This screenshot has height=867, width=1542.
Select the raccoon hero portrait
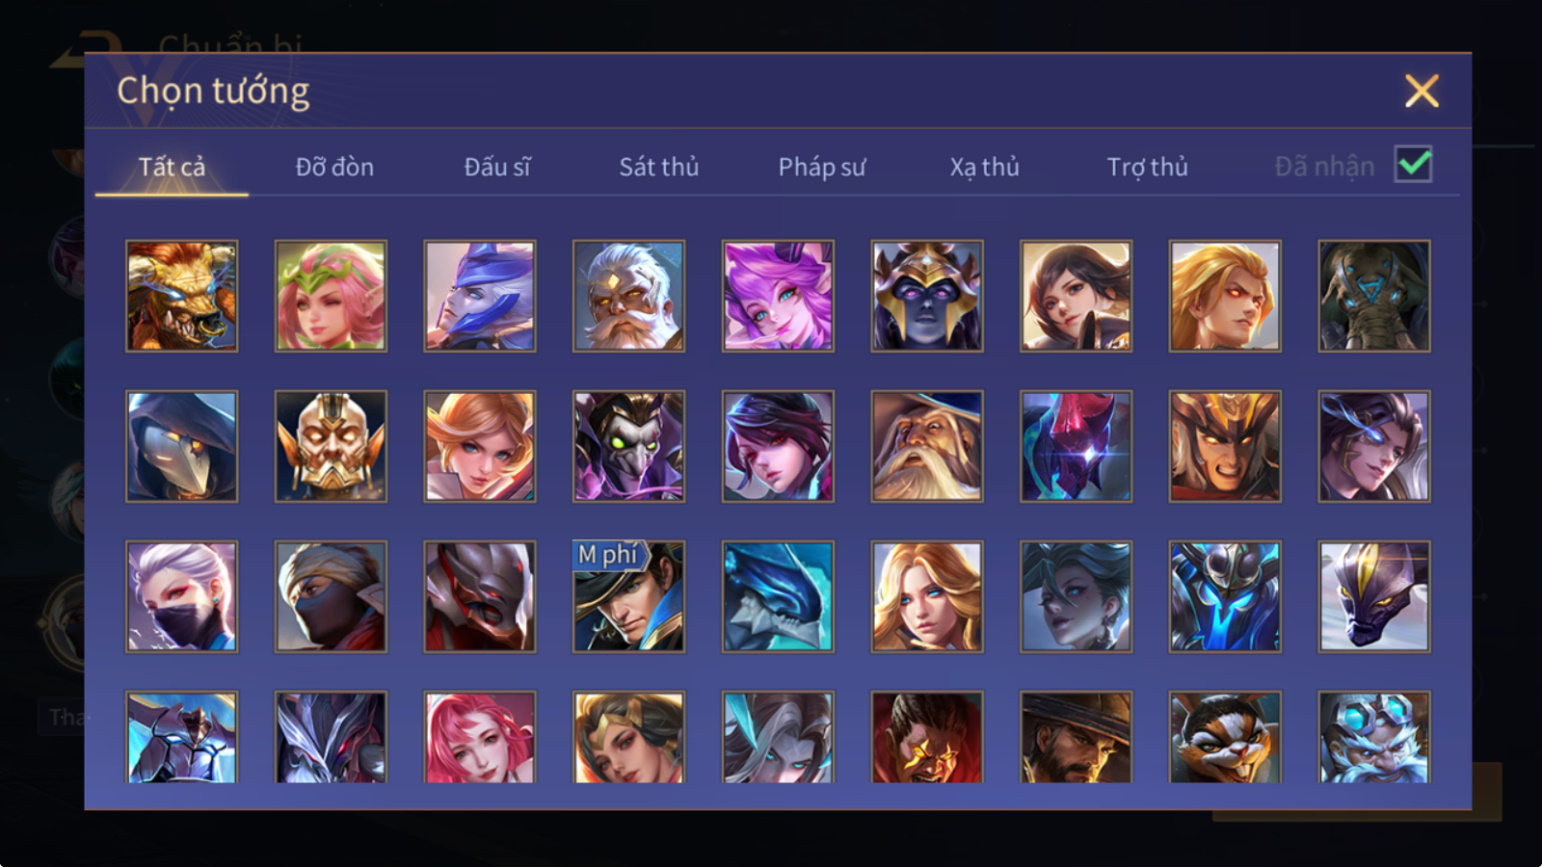pos(1225,737)
